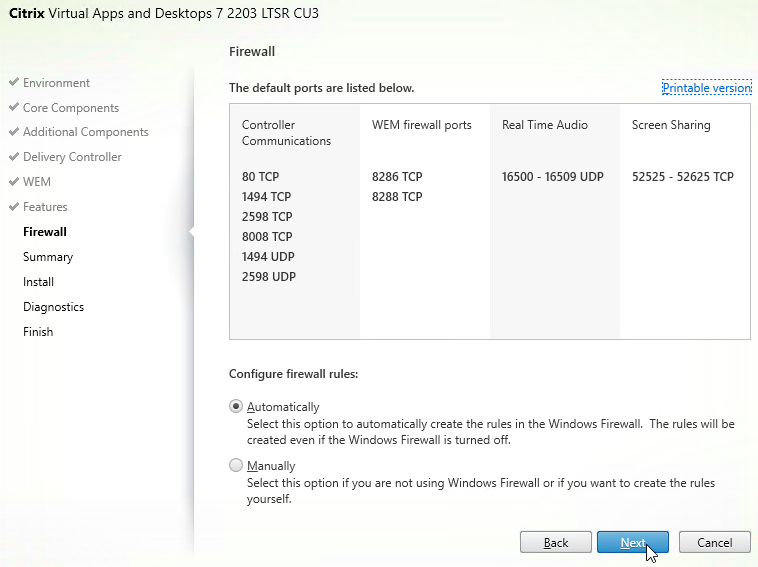
Task: Open the Diagnostics step
Action: 54,307
